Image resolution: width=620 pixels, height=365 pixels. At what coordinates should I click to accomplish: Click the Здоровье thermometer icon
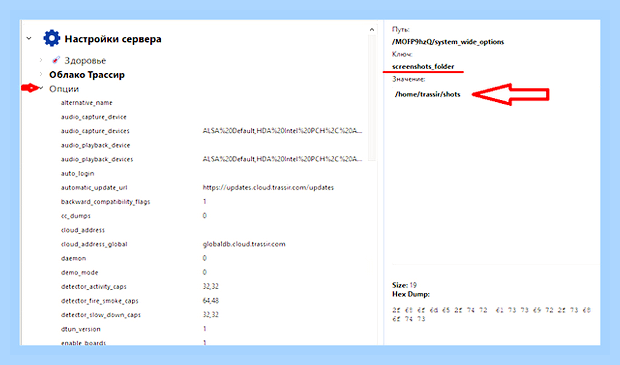coord(56,60)
